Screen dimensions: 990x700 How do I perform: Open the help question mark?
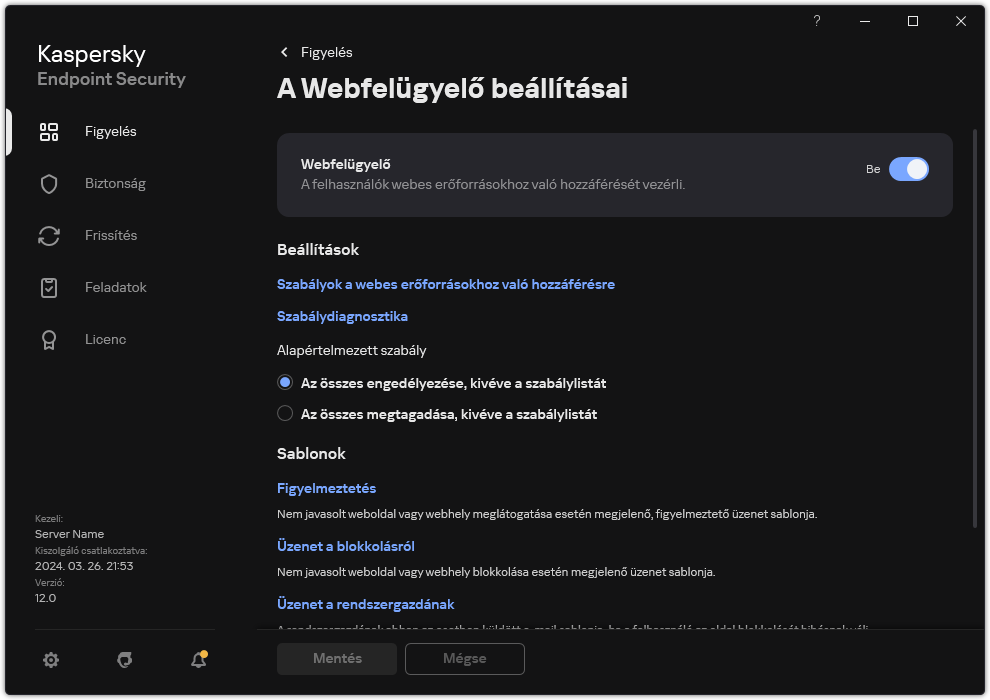816,21
